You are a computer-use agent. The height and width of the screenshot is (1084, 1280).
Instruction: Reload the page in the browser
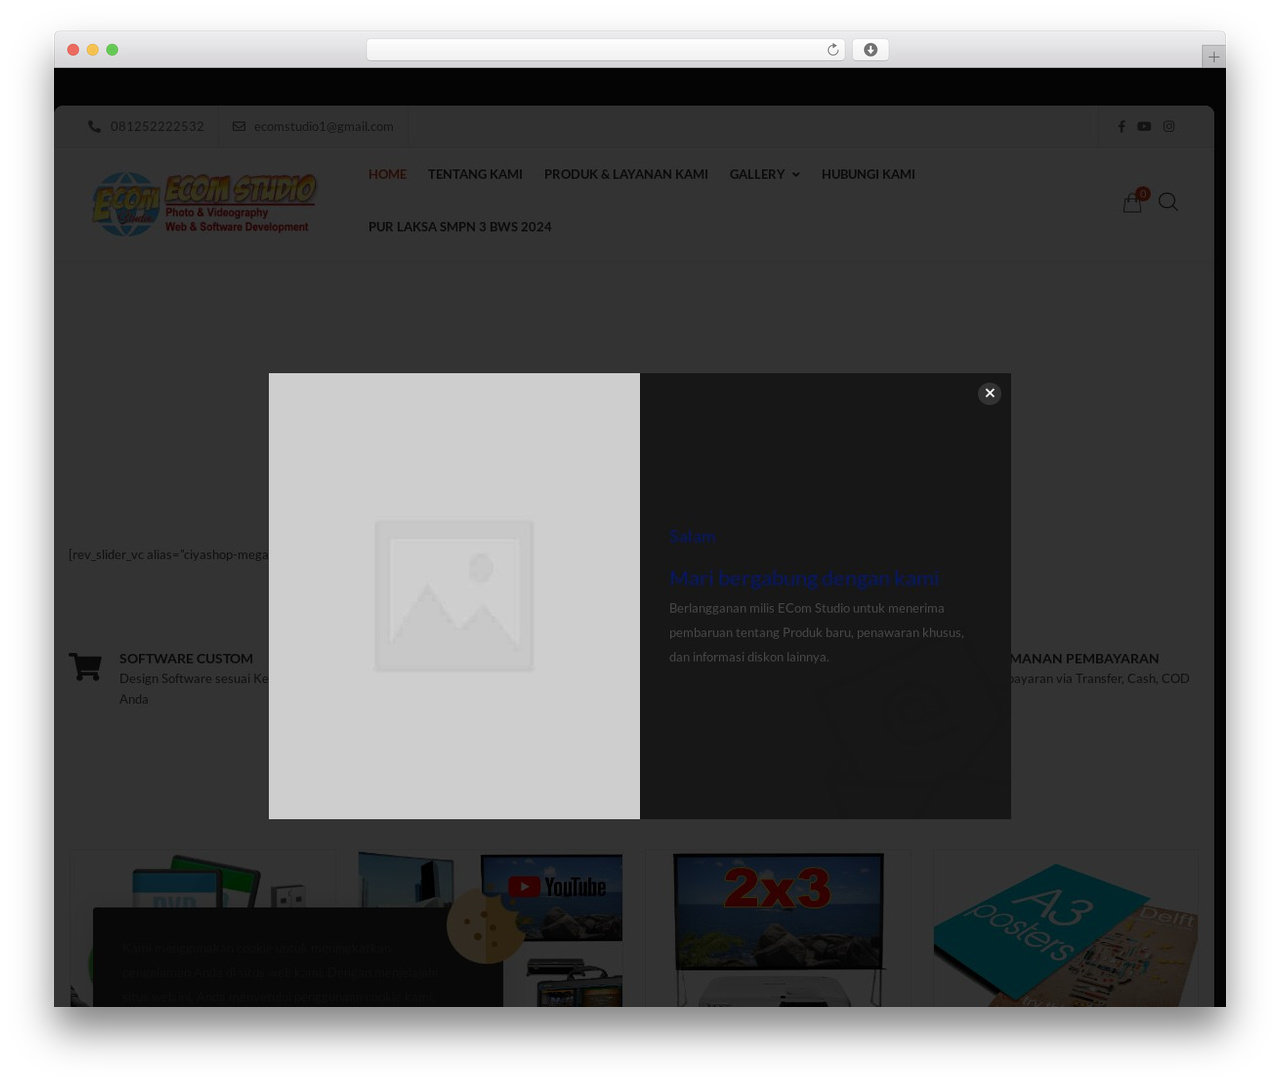coord(833,50)
